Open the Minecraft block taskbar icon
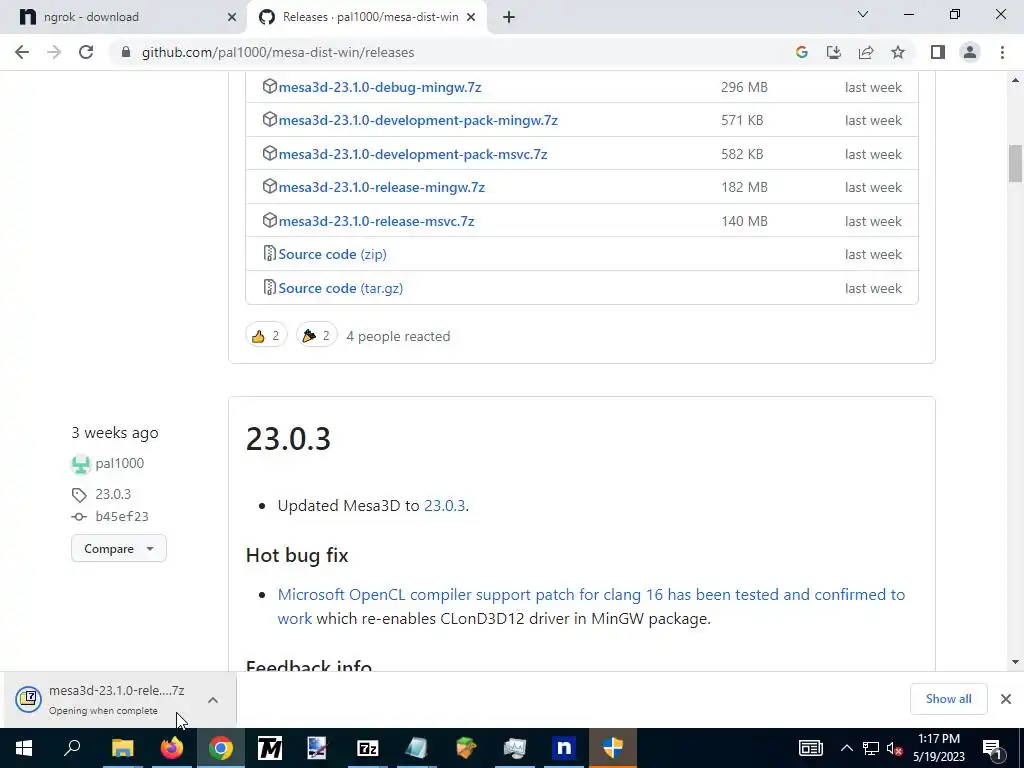The height and width of the screenshot is (768, 1024). tap(466, 748)
